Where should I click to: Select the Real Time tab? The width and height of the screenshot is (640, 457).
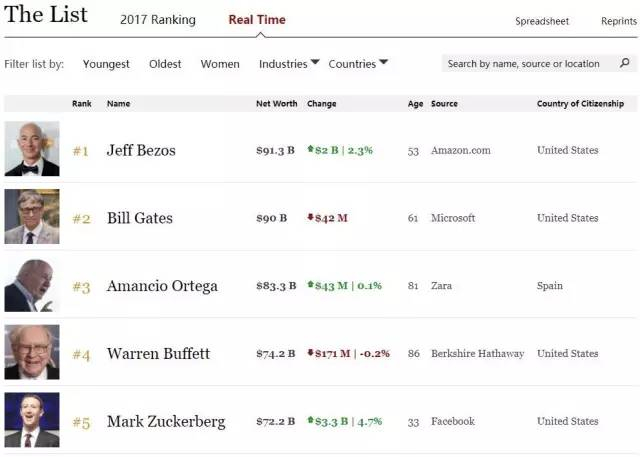[257, 20]
